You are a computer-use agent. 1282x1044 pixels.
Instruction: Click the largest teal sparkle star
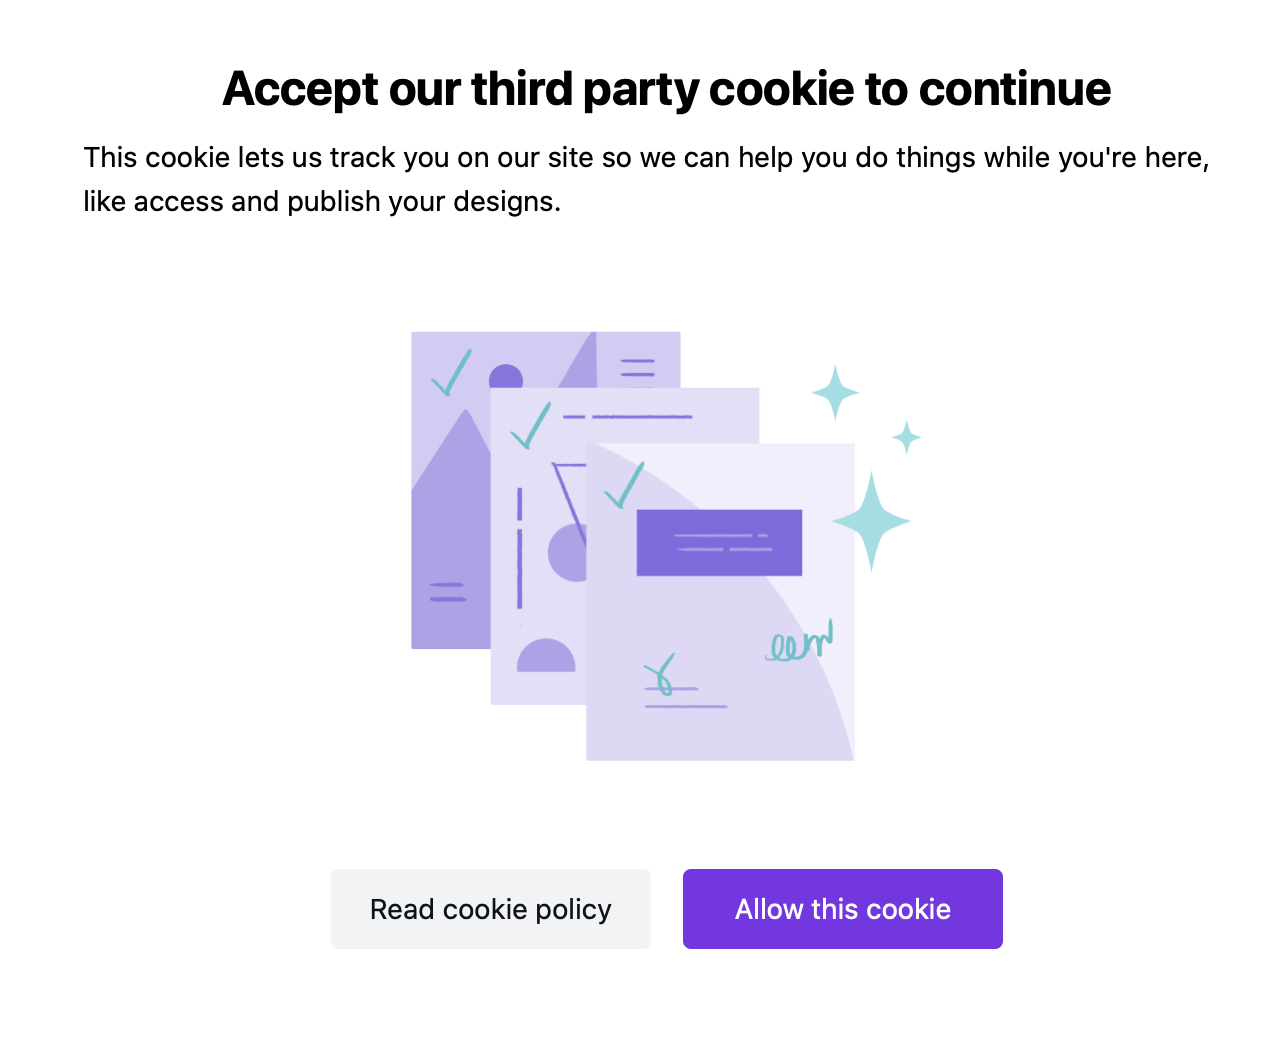click(871, 521)
